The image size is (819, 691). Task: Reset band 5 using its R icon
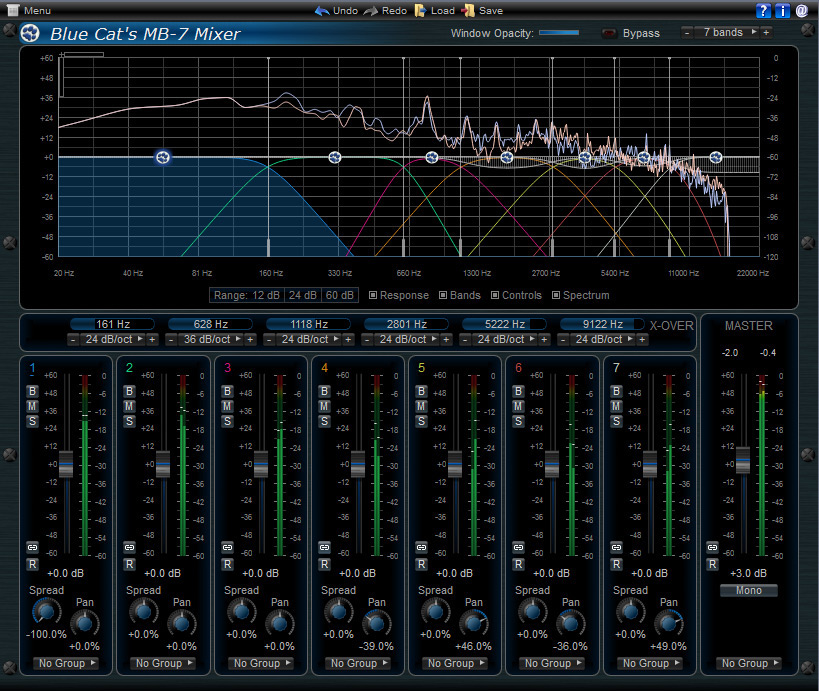coord(421,563)
